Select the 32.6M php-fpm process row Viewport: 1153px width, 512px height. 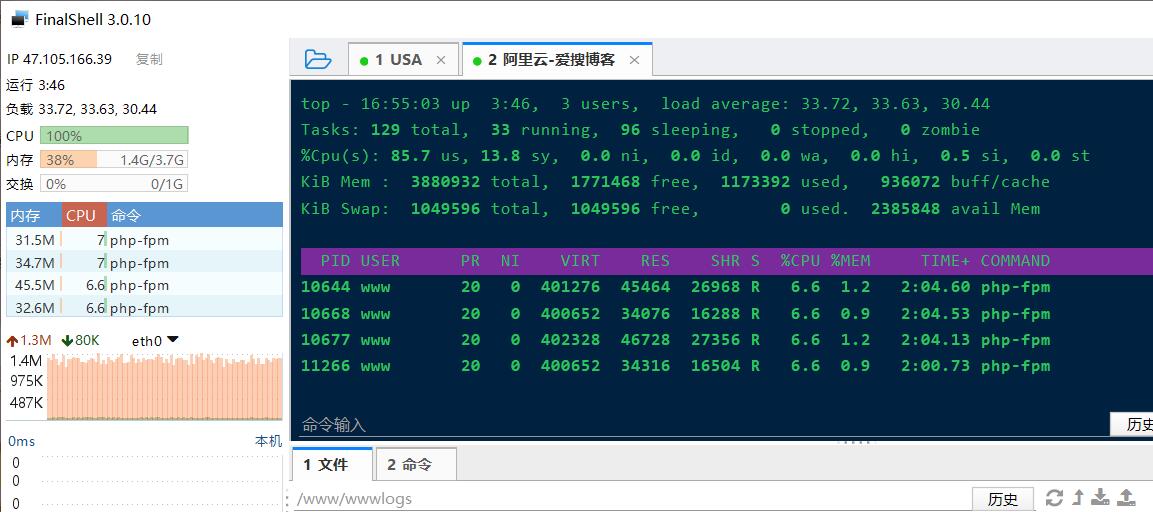pyautogui.click(x=144, y=307)
